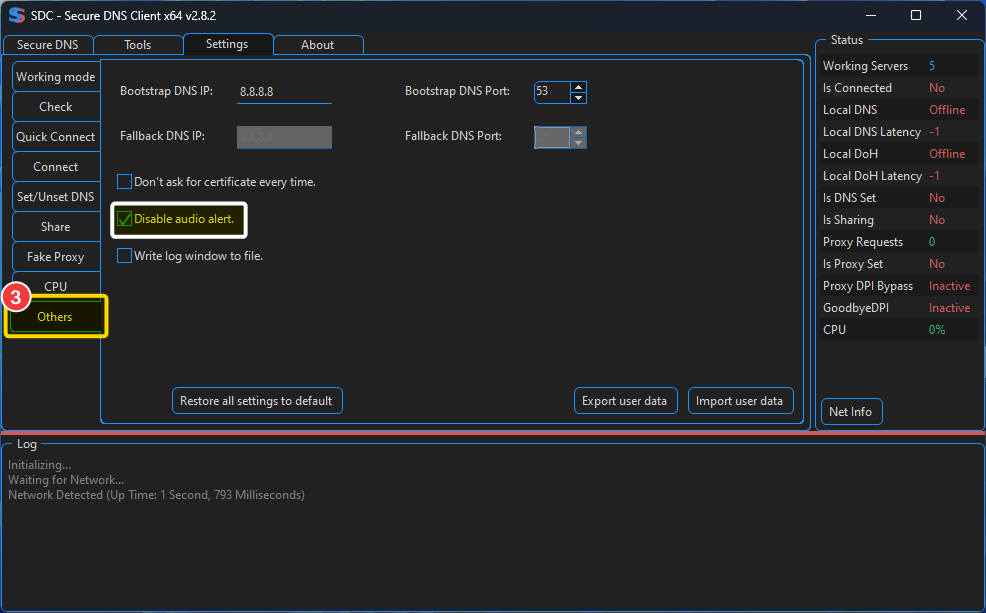Image resolution: width=986 pixels, height=613 pixels.
Task: Switch to the Secure DNS tab
Action: click(x=48, y=45)
